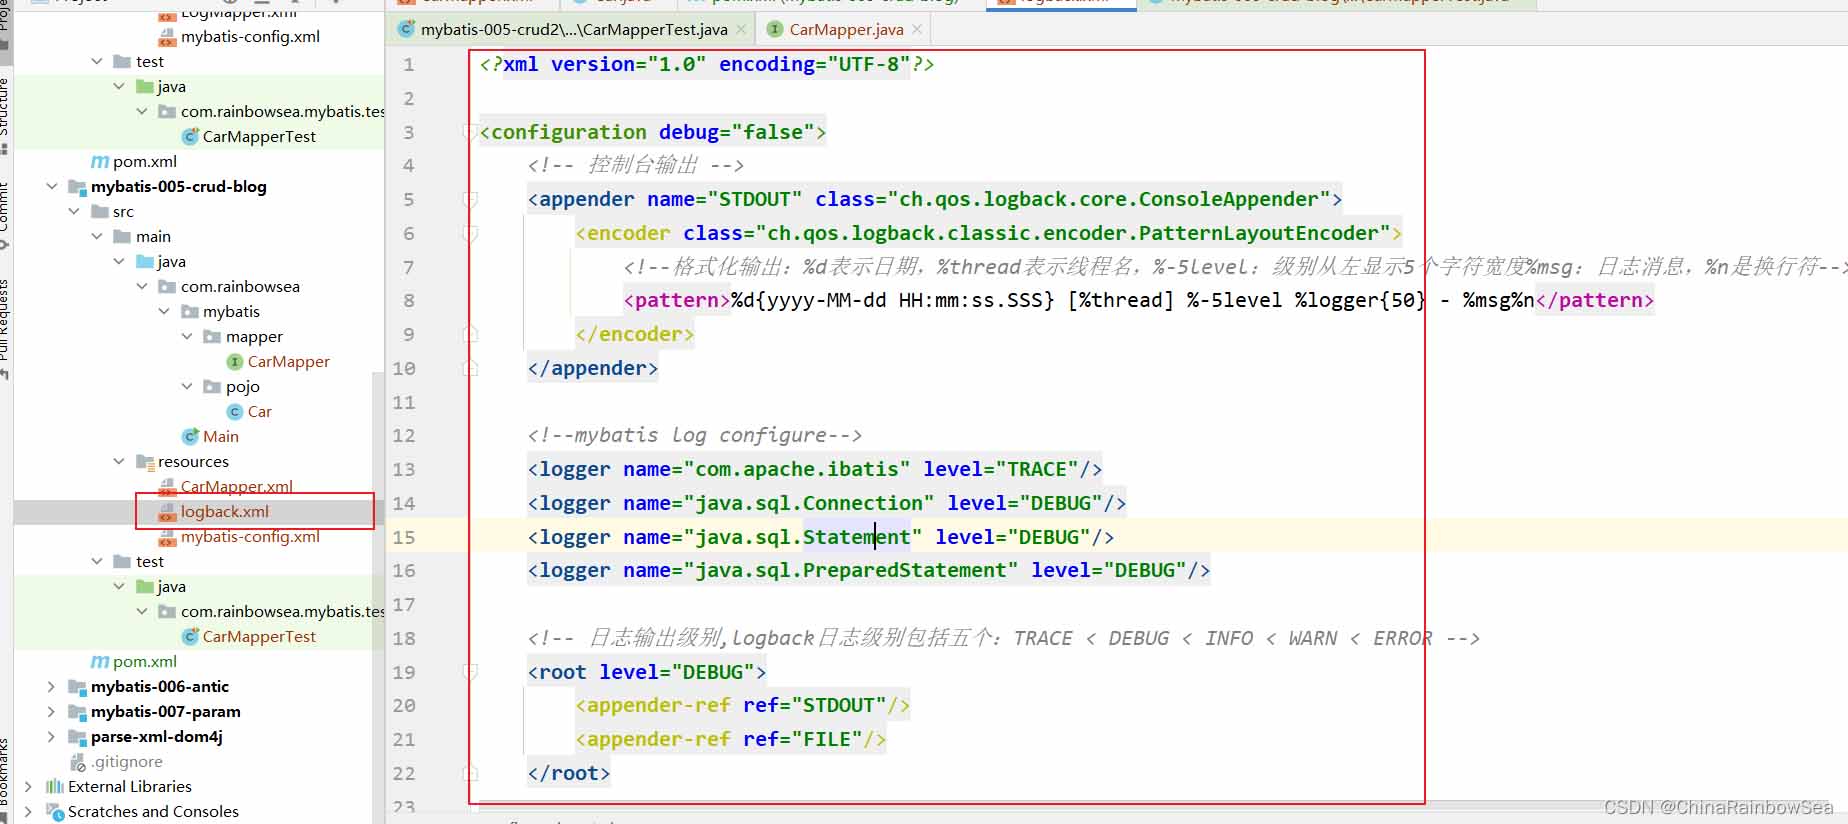Fold the root tag at line 19
Screen dimensions: 1848x824
(470, 672)
